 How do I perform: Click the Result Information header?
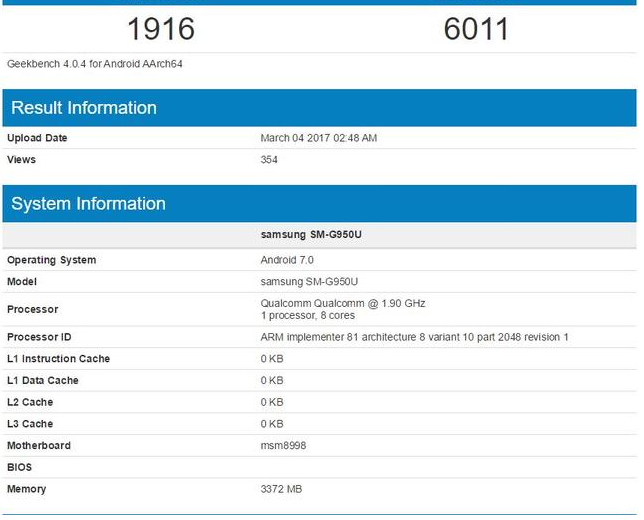(x=320, y=108)
